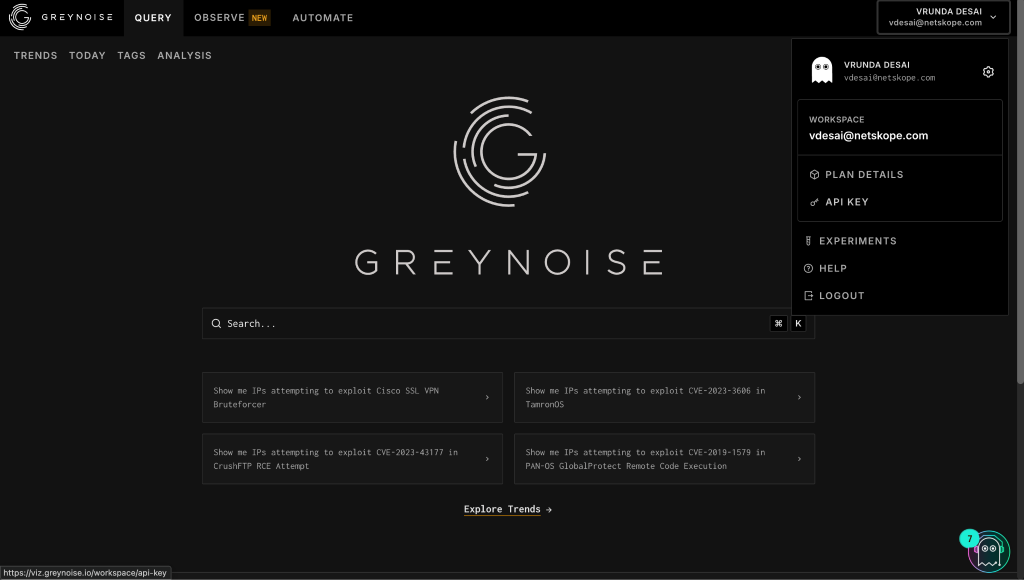
Task: Click the cube icon beside Plan Details
Action: [814, 174]
